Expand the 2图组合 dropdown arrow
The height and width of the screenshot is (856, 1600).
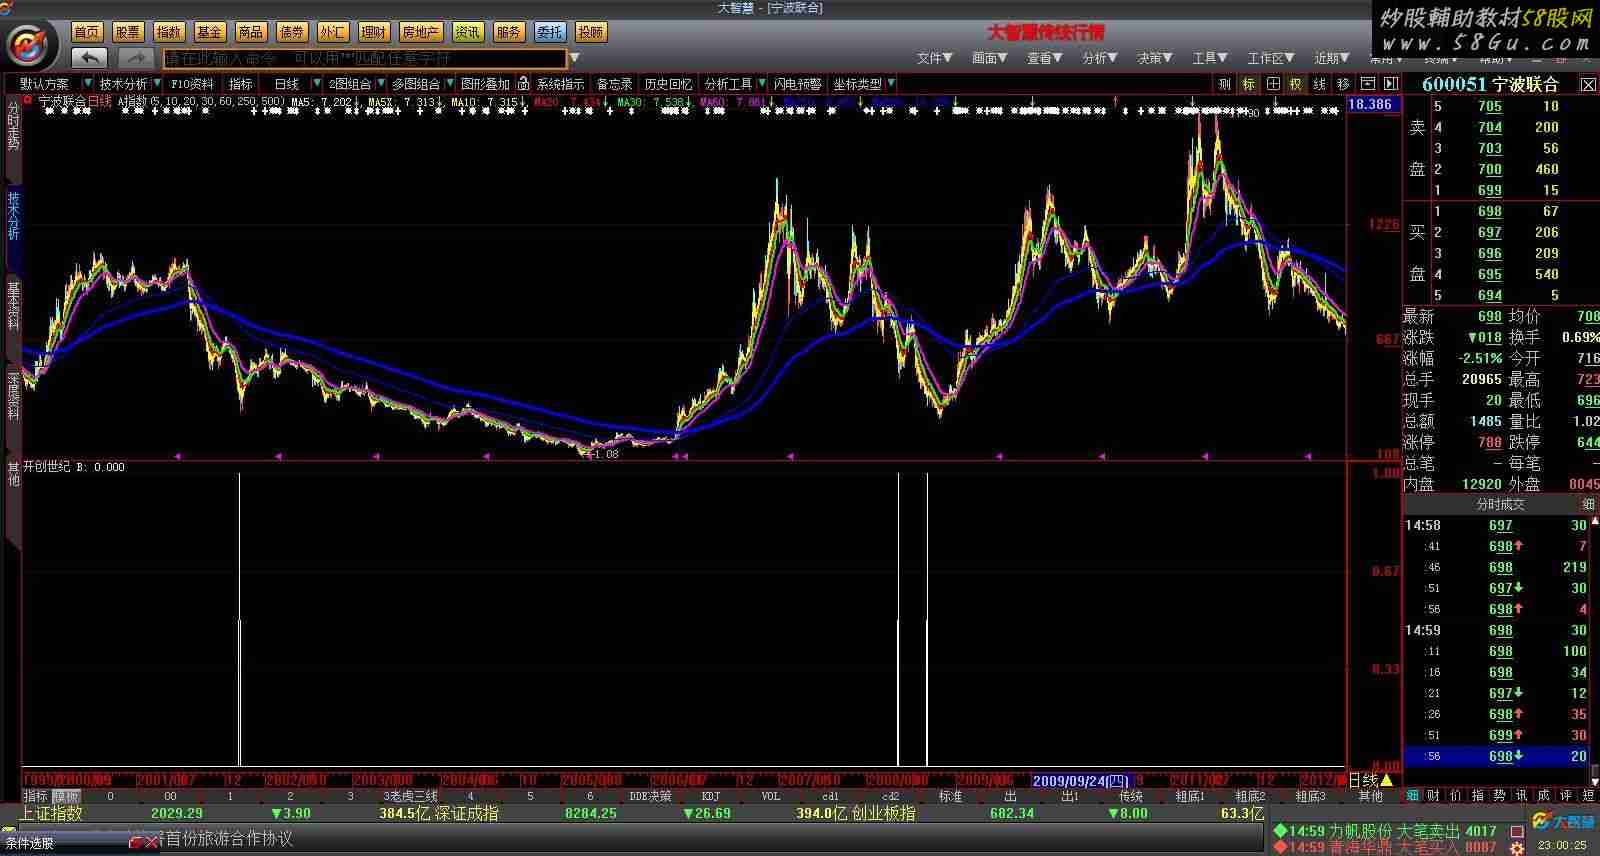(380, 84)
